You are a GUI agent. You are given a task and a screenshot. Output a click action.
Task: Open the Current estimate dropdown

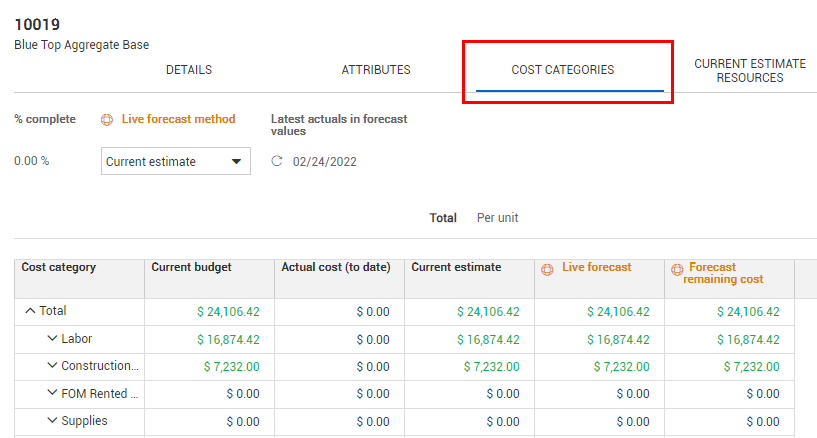pos(176,161)
